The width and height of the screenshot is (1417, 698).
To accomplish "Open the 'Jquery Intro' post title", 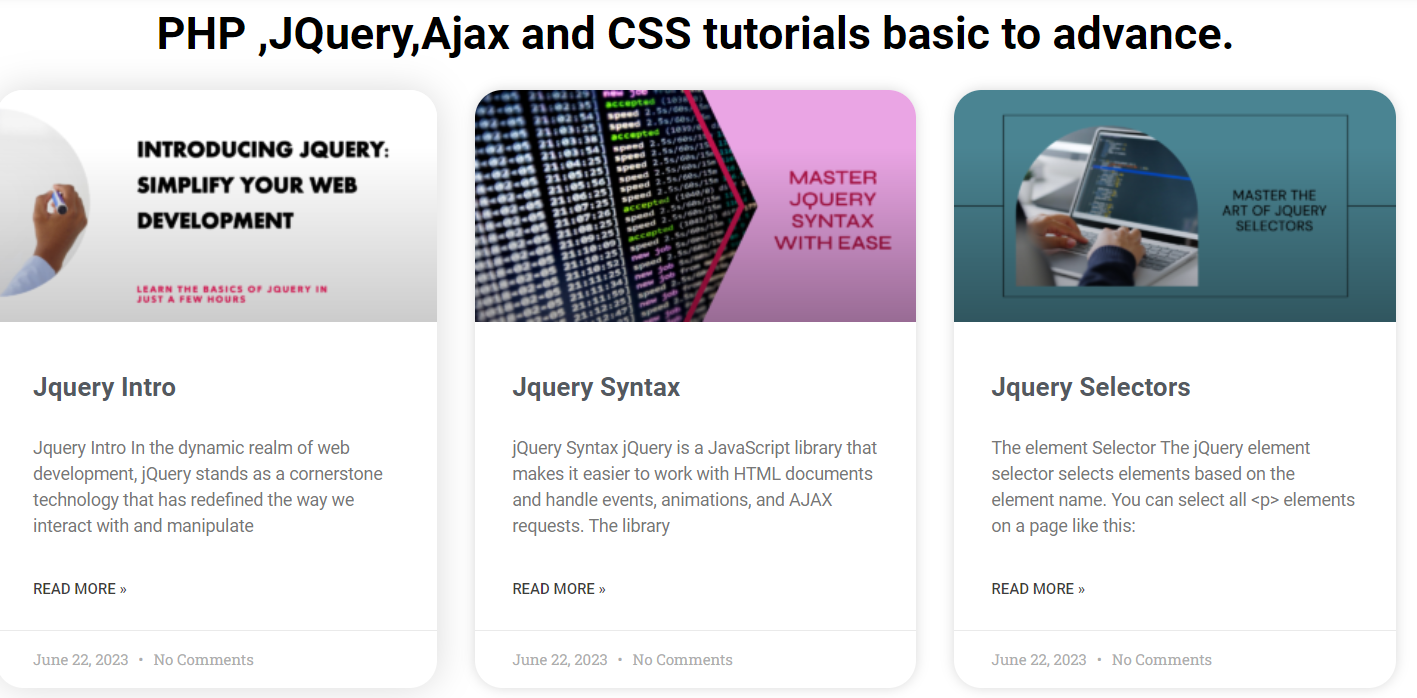I will pos(104,387).
